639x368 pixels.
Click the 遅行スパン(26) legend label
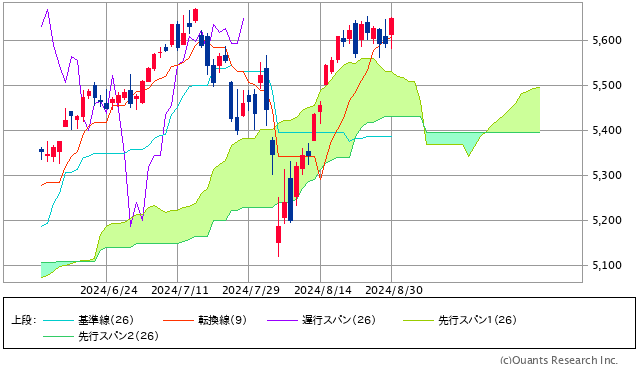339,320
